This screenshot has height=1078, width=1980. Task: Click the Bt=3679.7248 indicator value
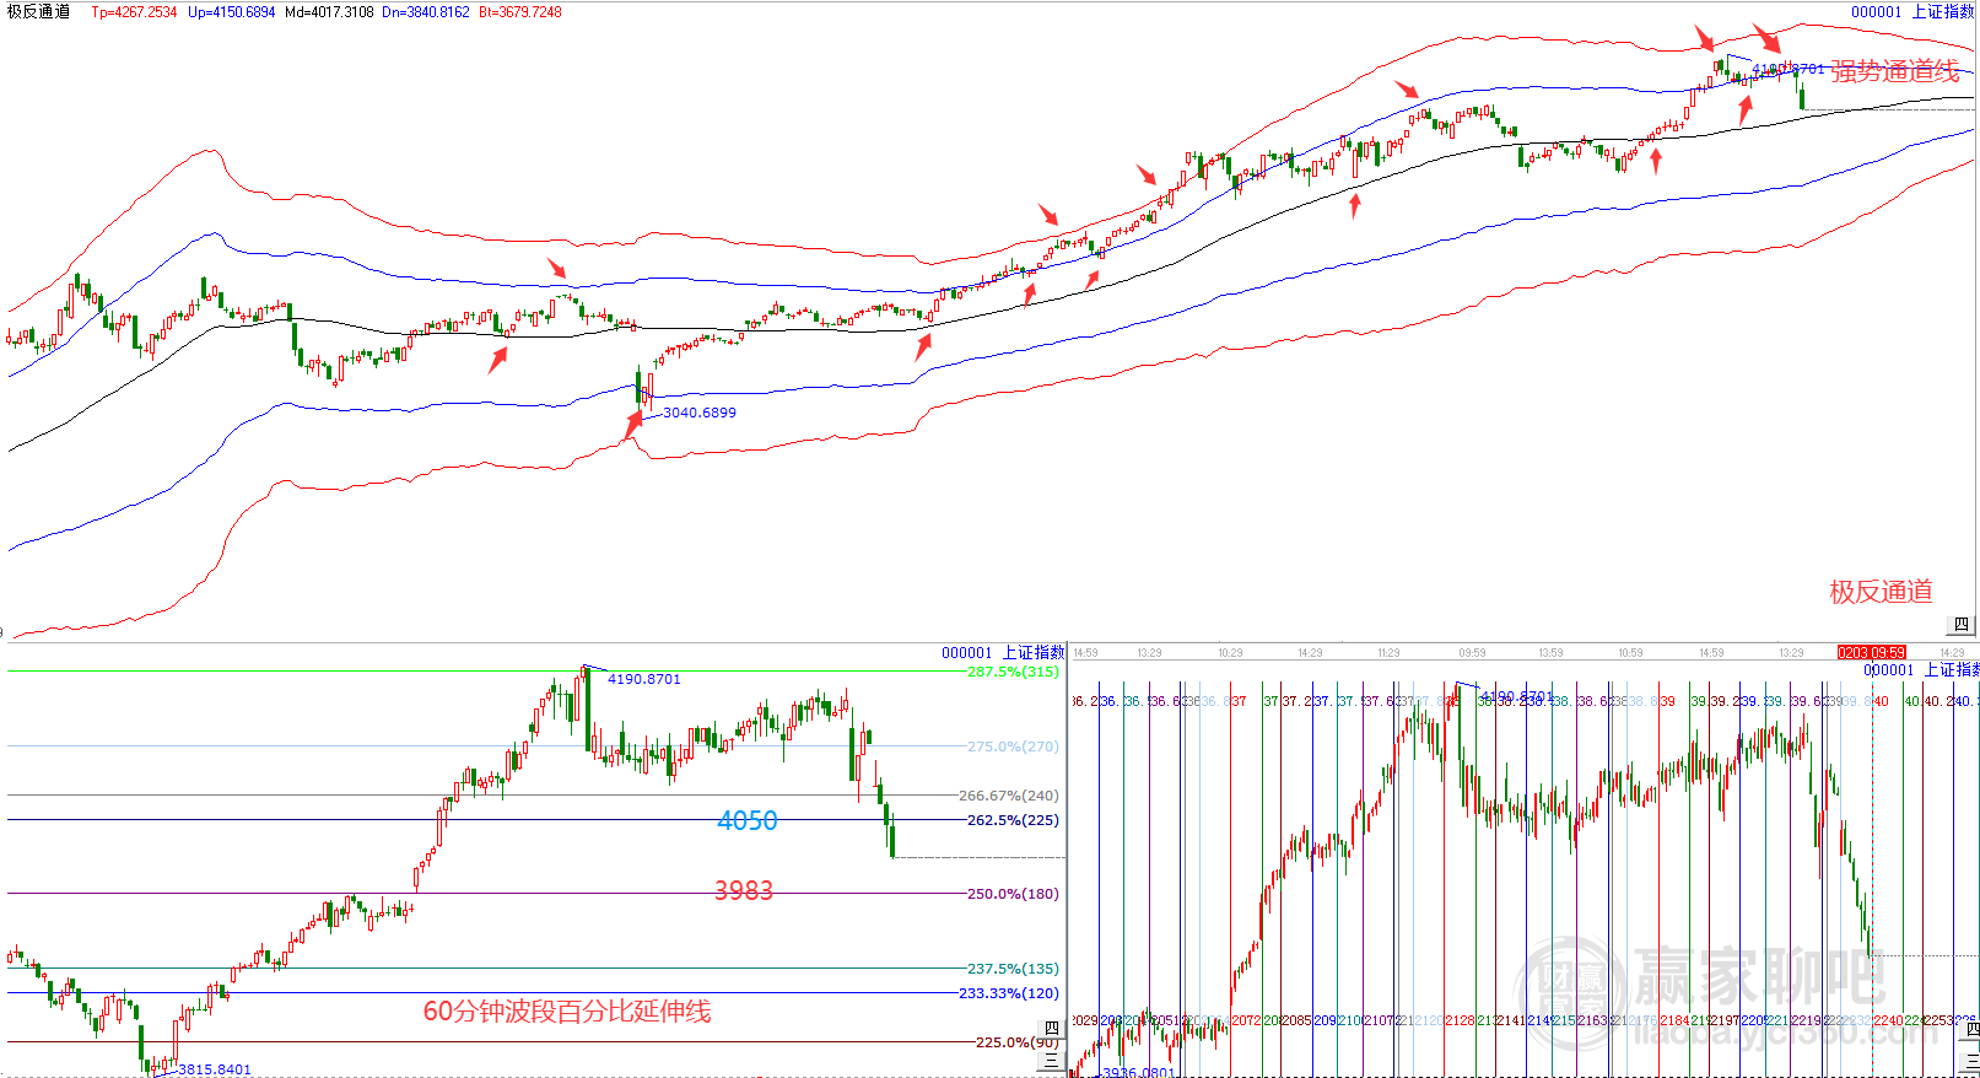[520, 12]
